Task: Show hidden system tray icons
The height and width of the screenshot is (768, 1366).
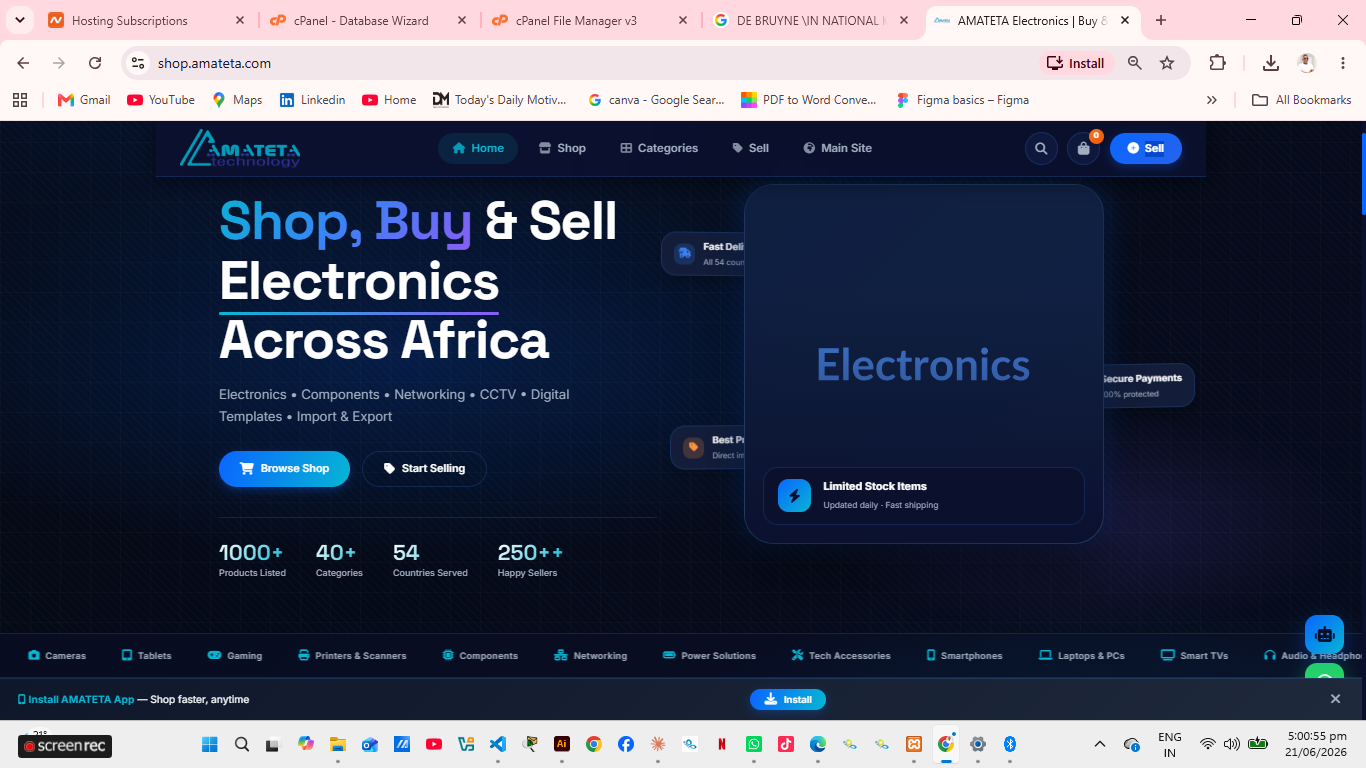Action: (1100, 744)
